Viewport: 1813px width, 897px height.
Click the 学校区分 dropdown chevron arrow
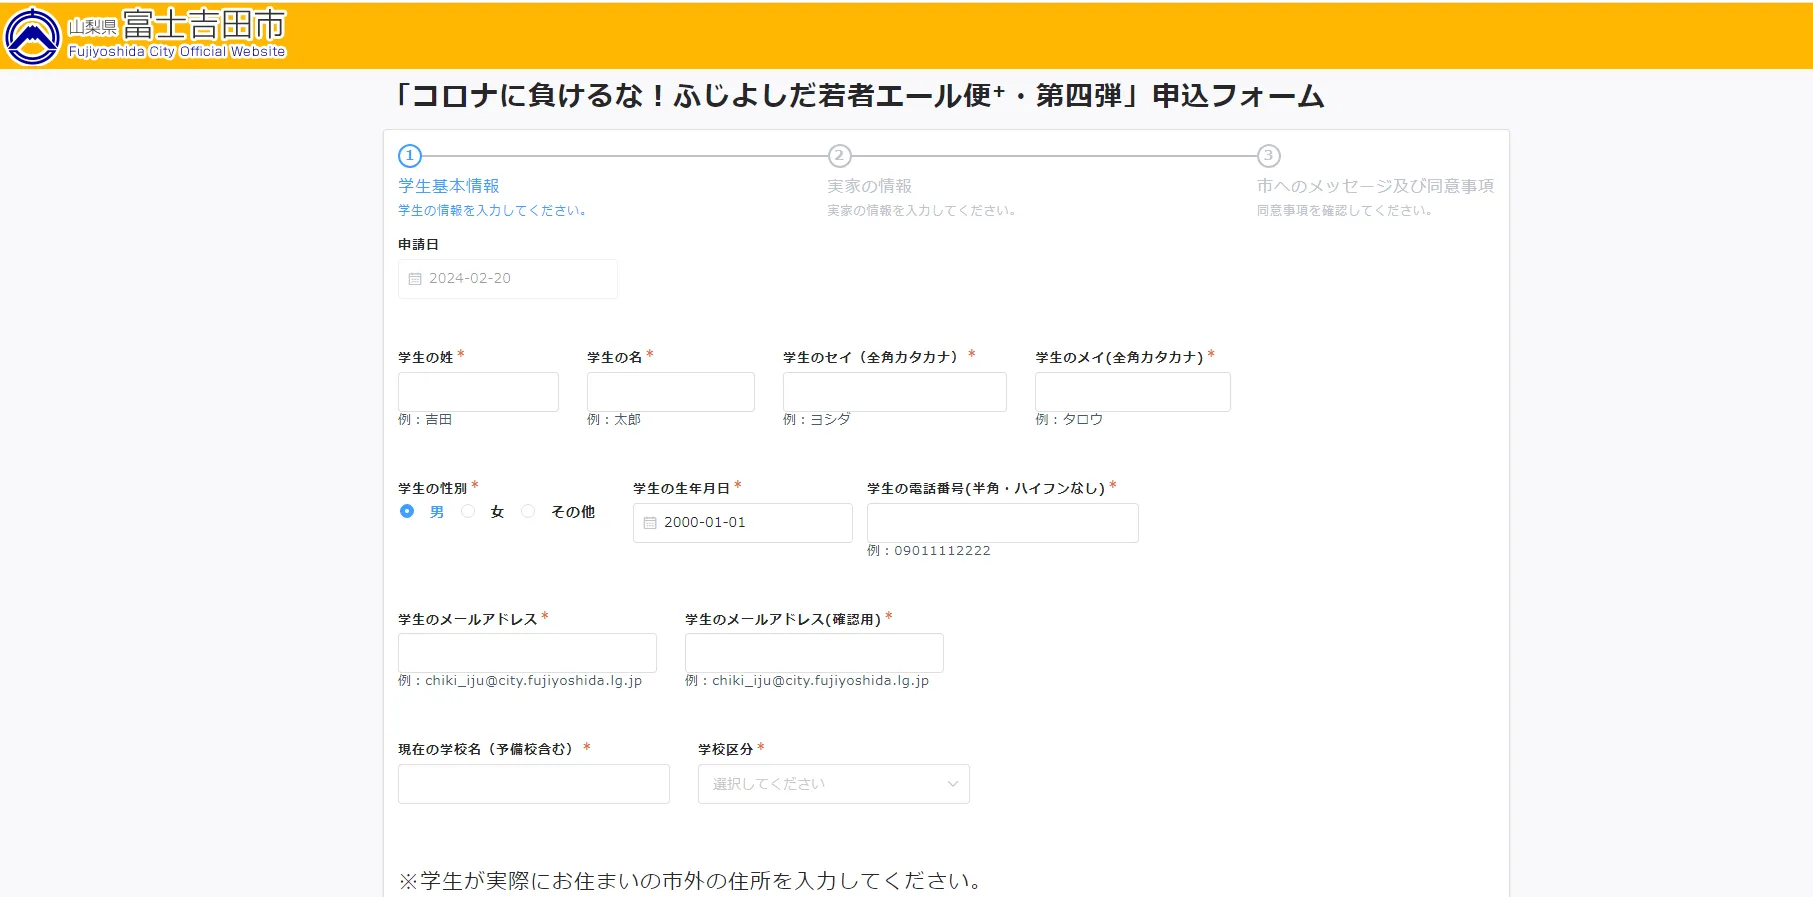coord(952,784)
